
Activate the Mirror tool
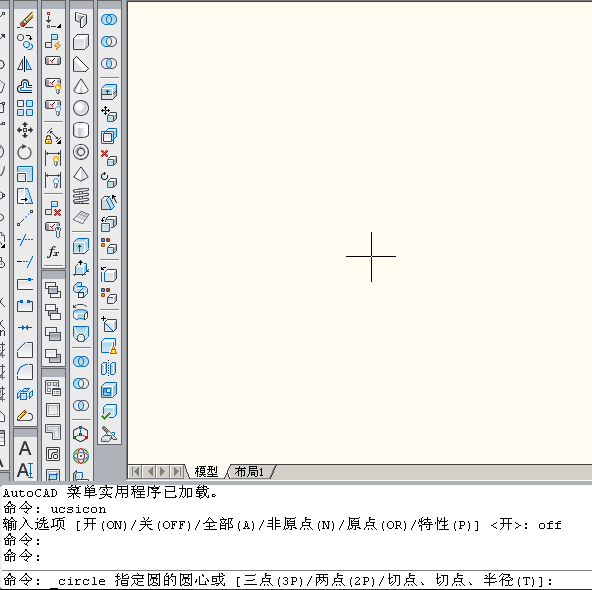(25, 64)
